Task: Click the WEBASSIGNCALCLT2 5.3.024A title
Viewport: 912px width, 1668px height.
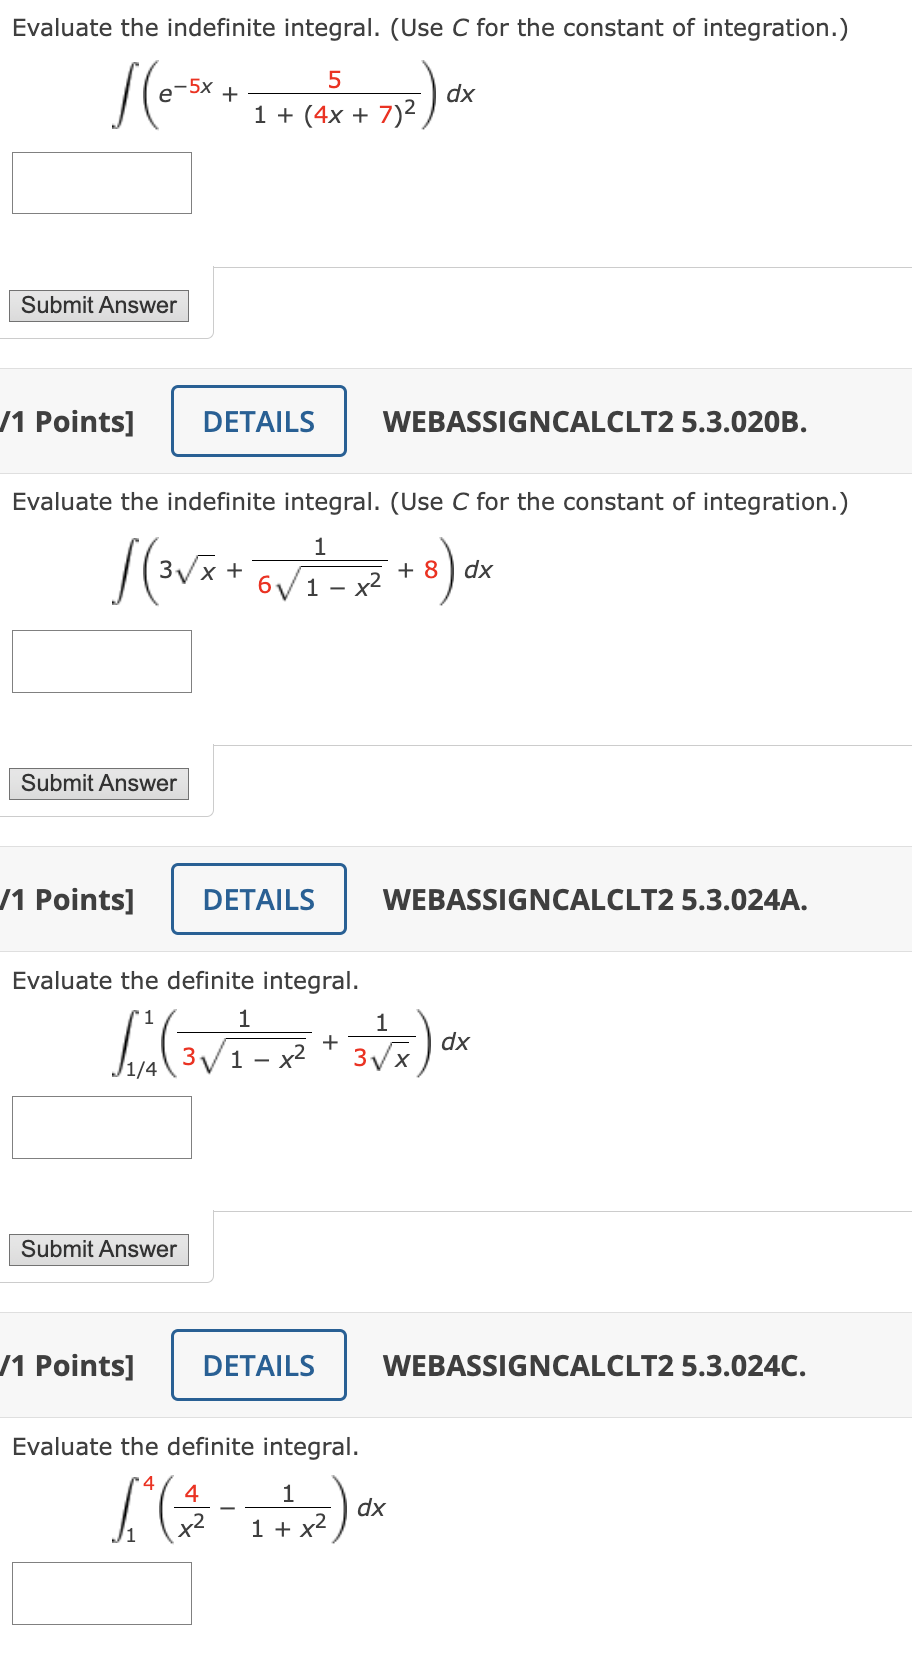Action: click(596, 898)
